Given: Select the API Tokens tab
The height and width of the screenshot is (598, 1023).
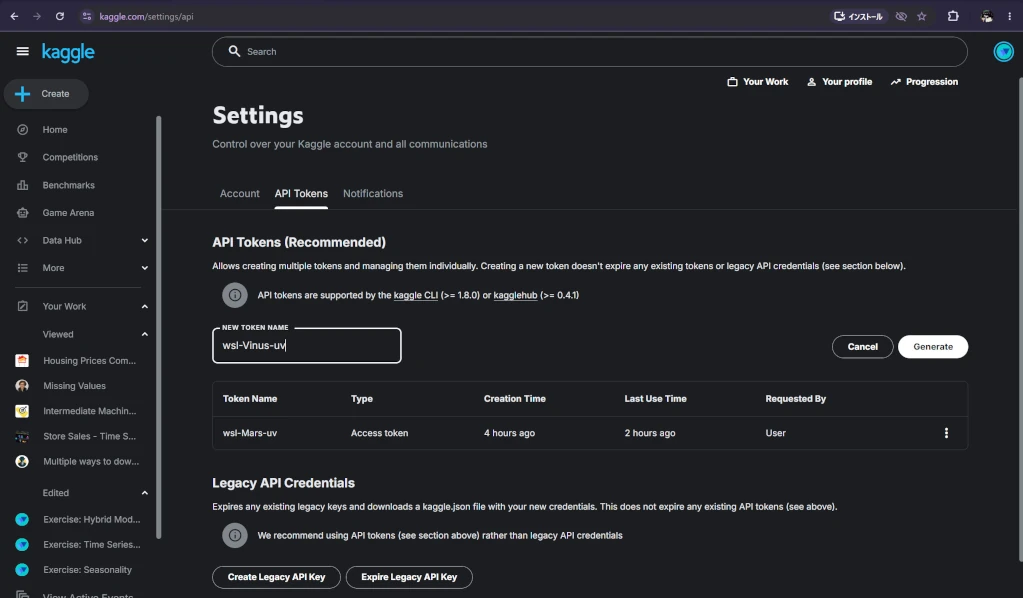Looking at the screenshot, I should 301,194.
